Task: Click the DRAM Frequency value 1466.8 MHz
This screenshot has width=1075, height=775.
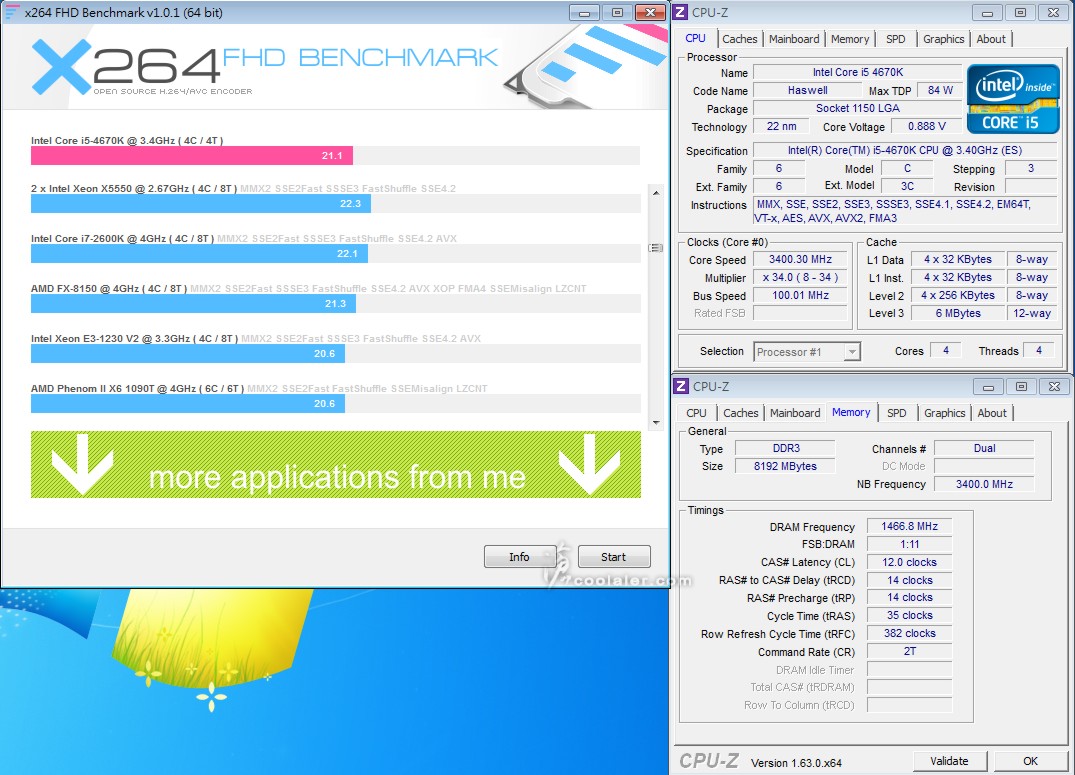Action: [x=909, y=526]
